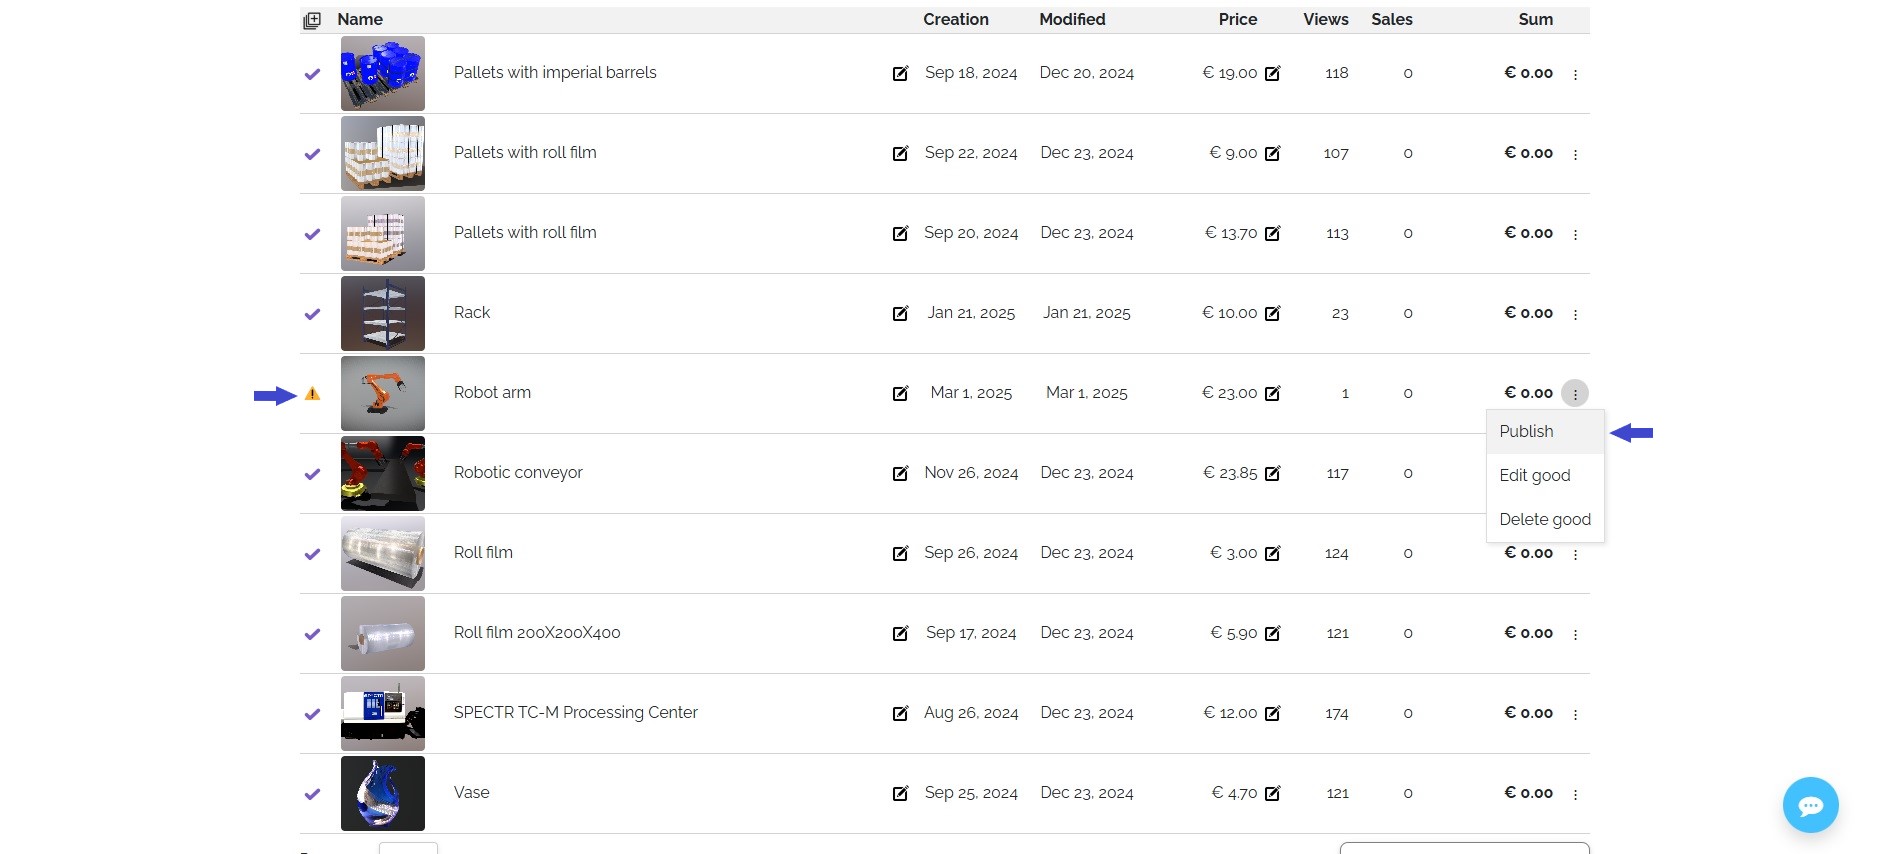Viewport: 1896px width, 854px height.
Task: Click the orange warning icon on Robot arm
Action: 312,394
